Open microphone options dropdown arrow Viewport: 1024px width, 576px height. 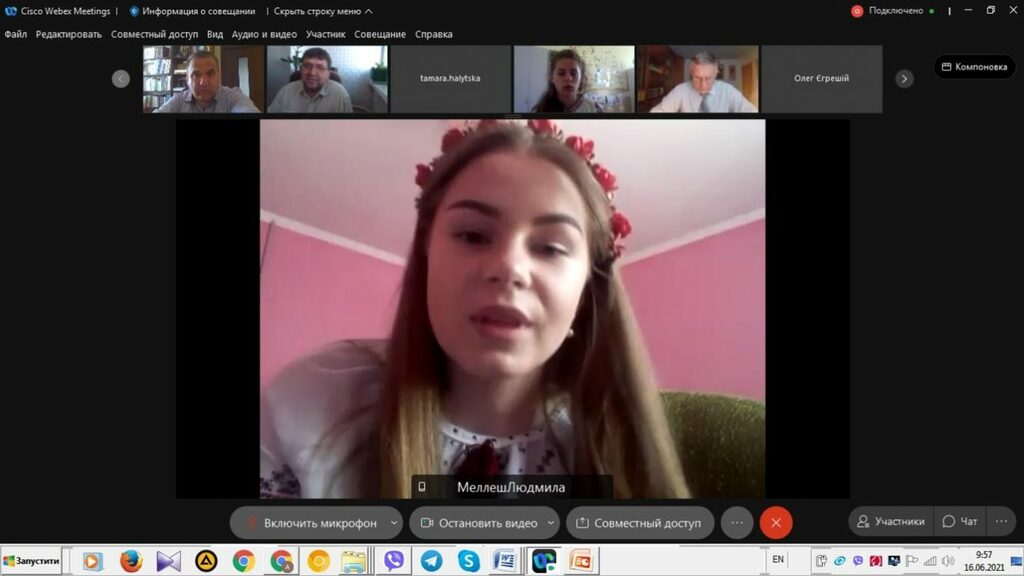(x=394, y=523)
